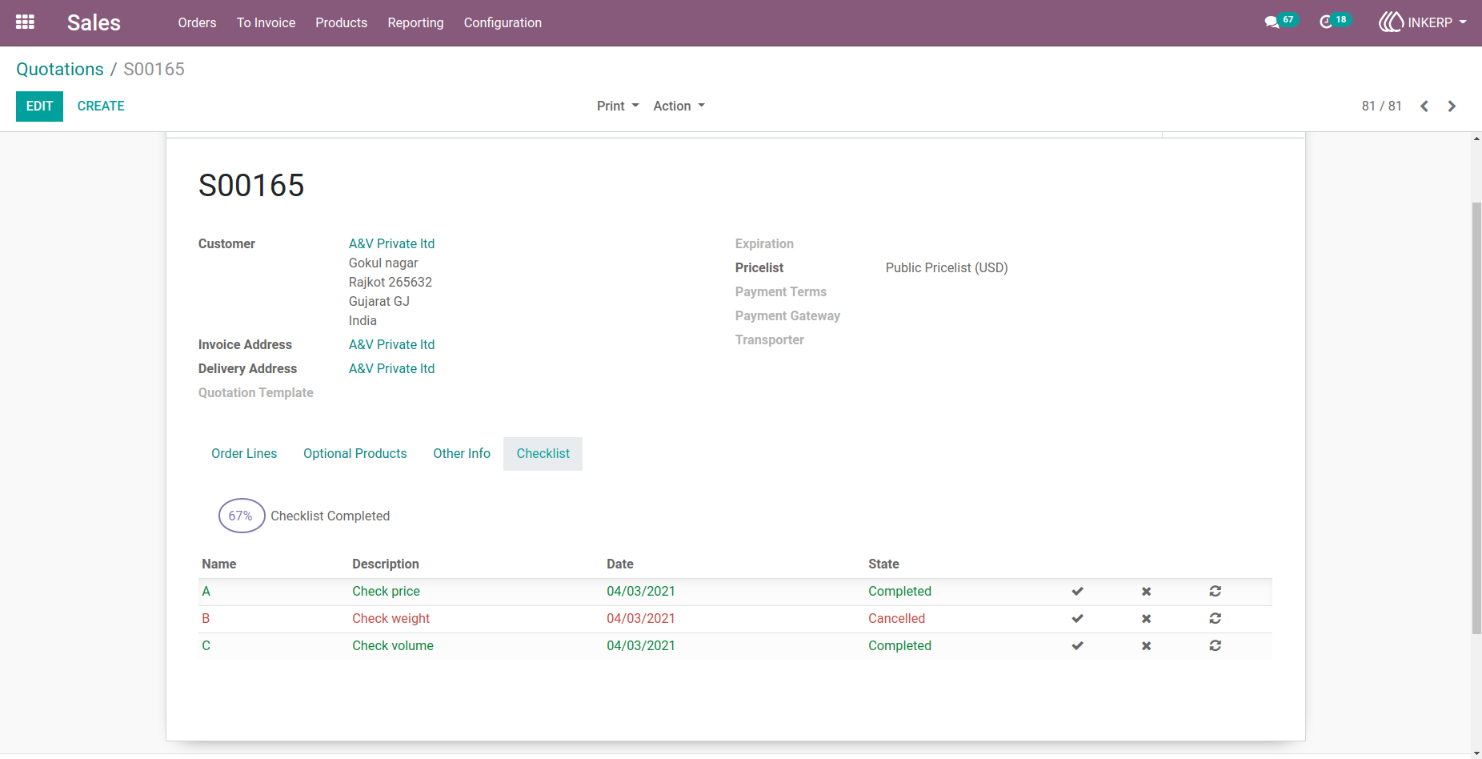
Task: Open the Products menu
Action: click(x=341, y=22)
